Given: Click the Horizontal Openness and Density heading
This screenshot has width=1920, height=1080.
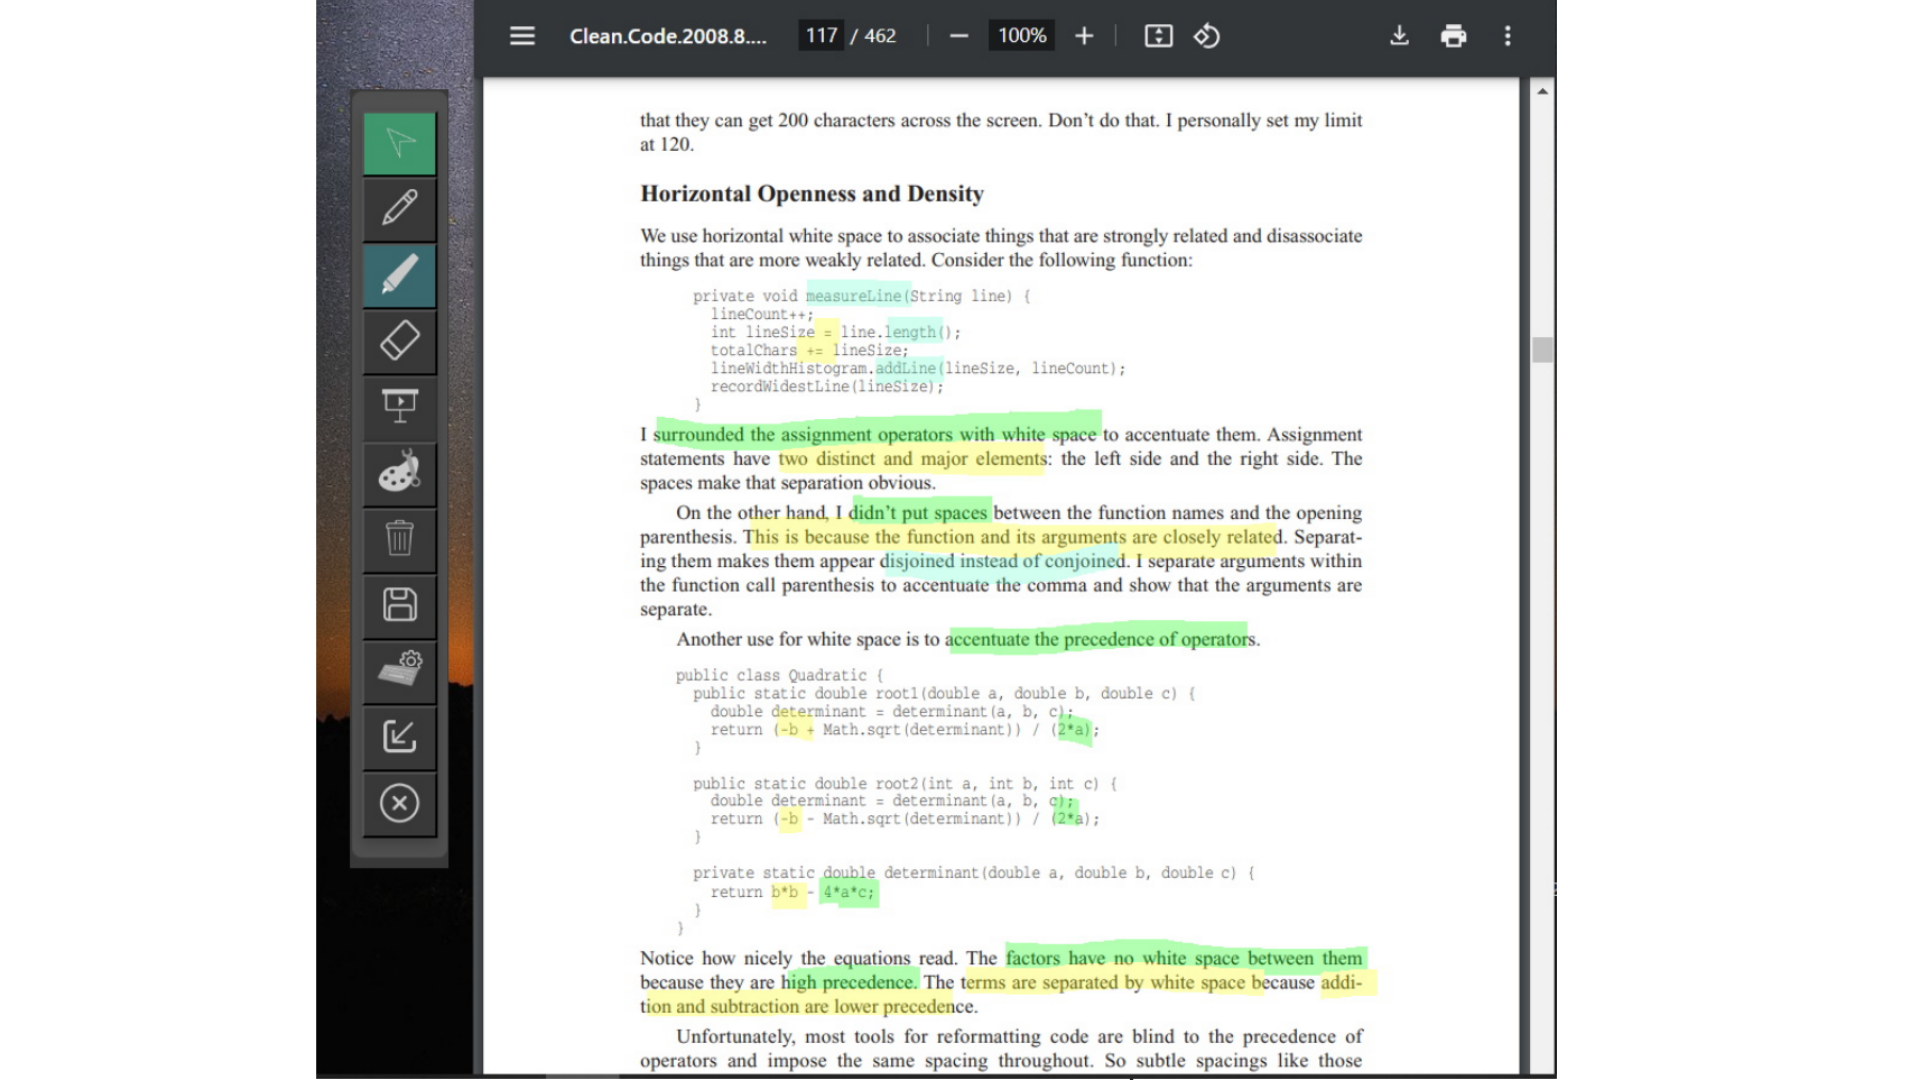Looking at the screenshot, I should point(812,194).
